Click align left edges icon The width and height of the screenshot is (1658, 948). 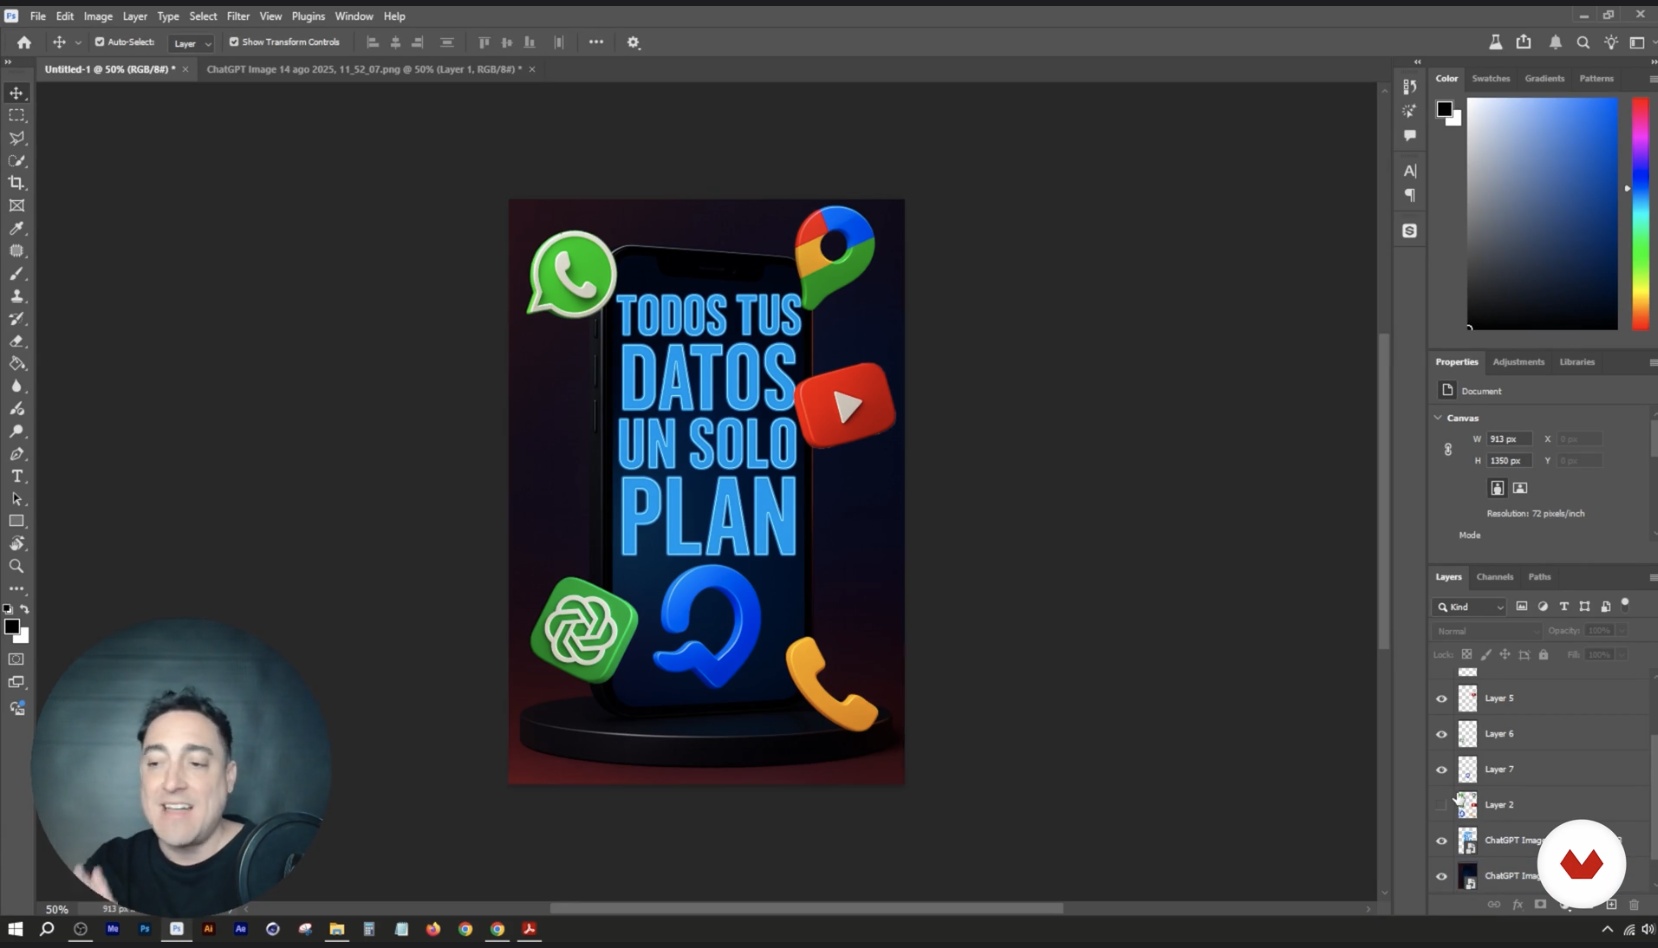373,42
